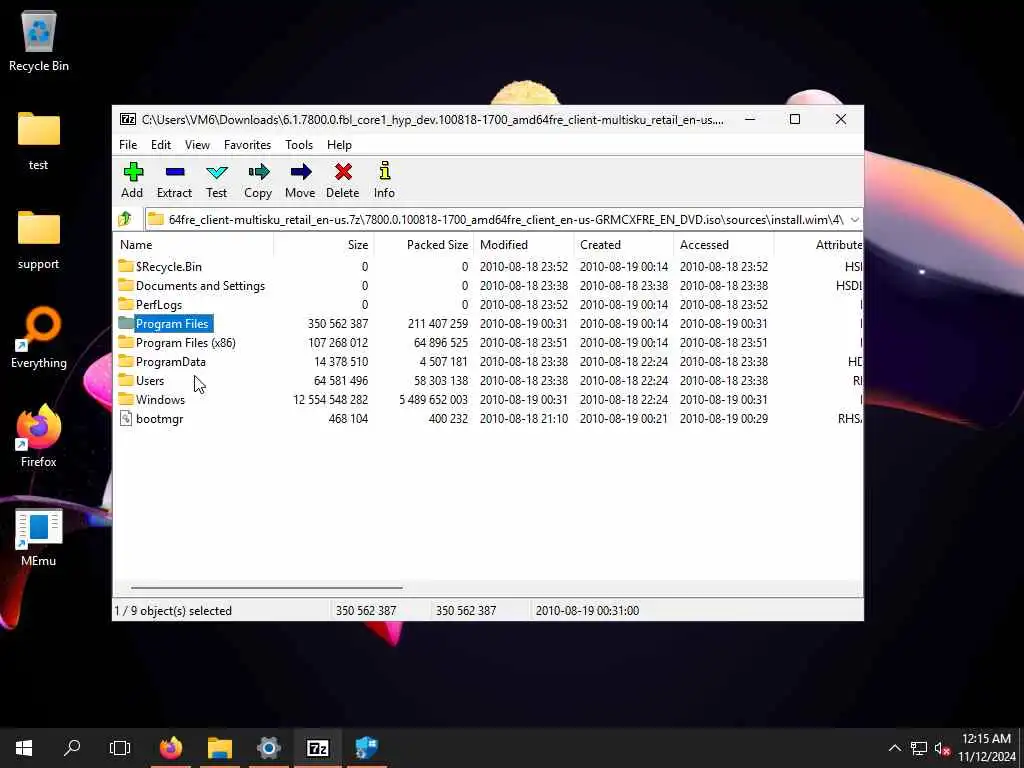The image size is (1024, 768).
Task: Open Task View on taskbar
Action: [120, 748]
